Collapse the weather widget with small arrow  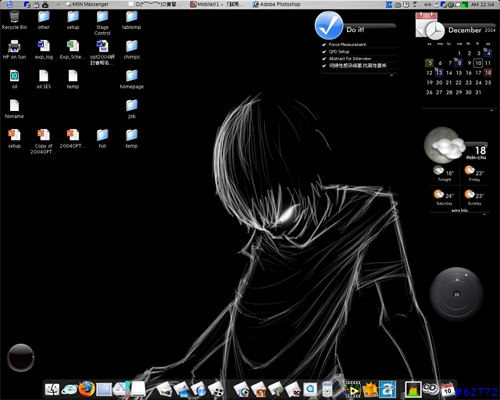[485, 214]
